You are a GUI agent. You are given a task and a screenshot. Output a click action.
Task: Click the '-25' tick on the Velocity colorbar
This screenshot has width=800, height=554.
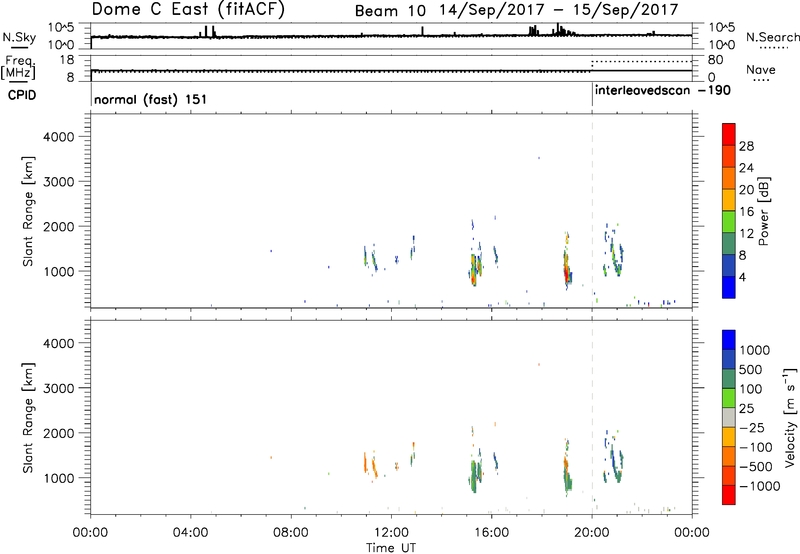click(752, 428)
